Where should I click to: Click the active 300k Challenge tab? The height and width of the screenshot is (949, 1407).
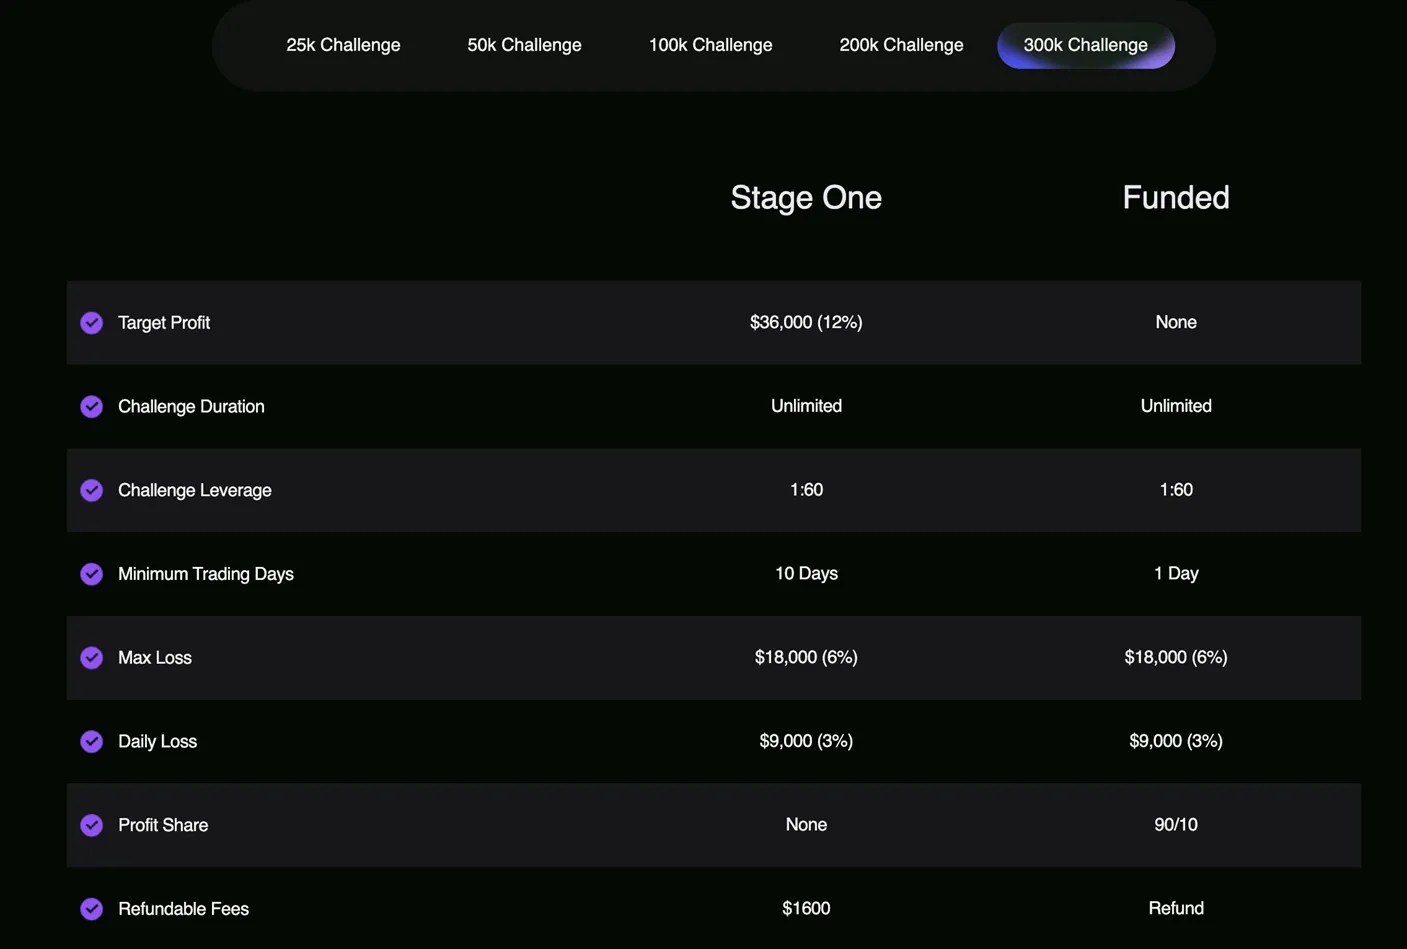tap(1085, 45)
